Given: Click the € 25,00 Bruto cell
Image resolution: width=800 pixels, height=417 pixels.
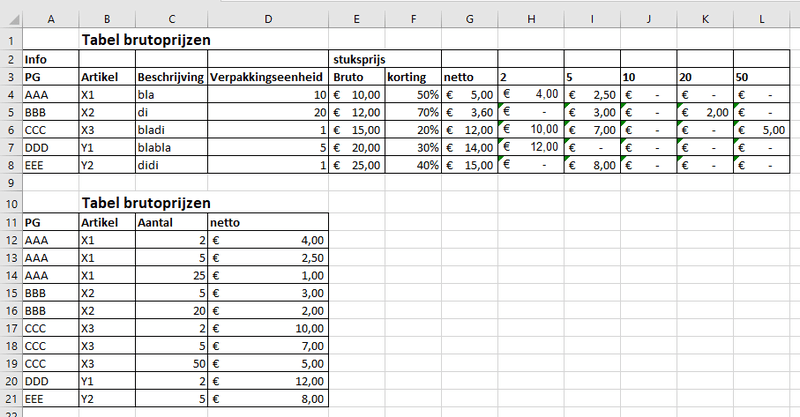Looking at the screenshot, I should pyautogui.click(x=356, y=166).
